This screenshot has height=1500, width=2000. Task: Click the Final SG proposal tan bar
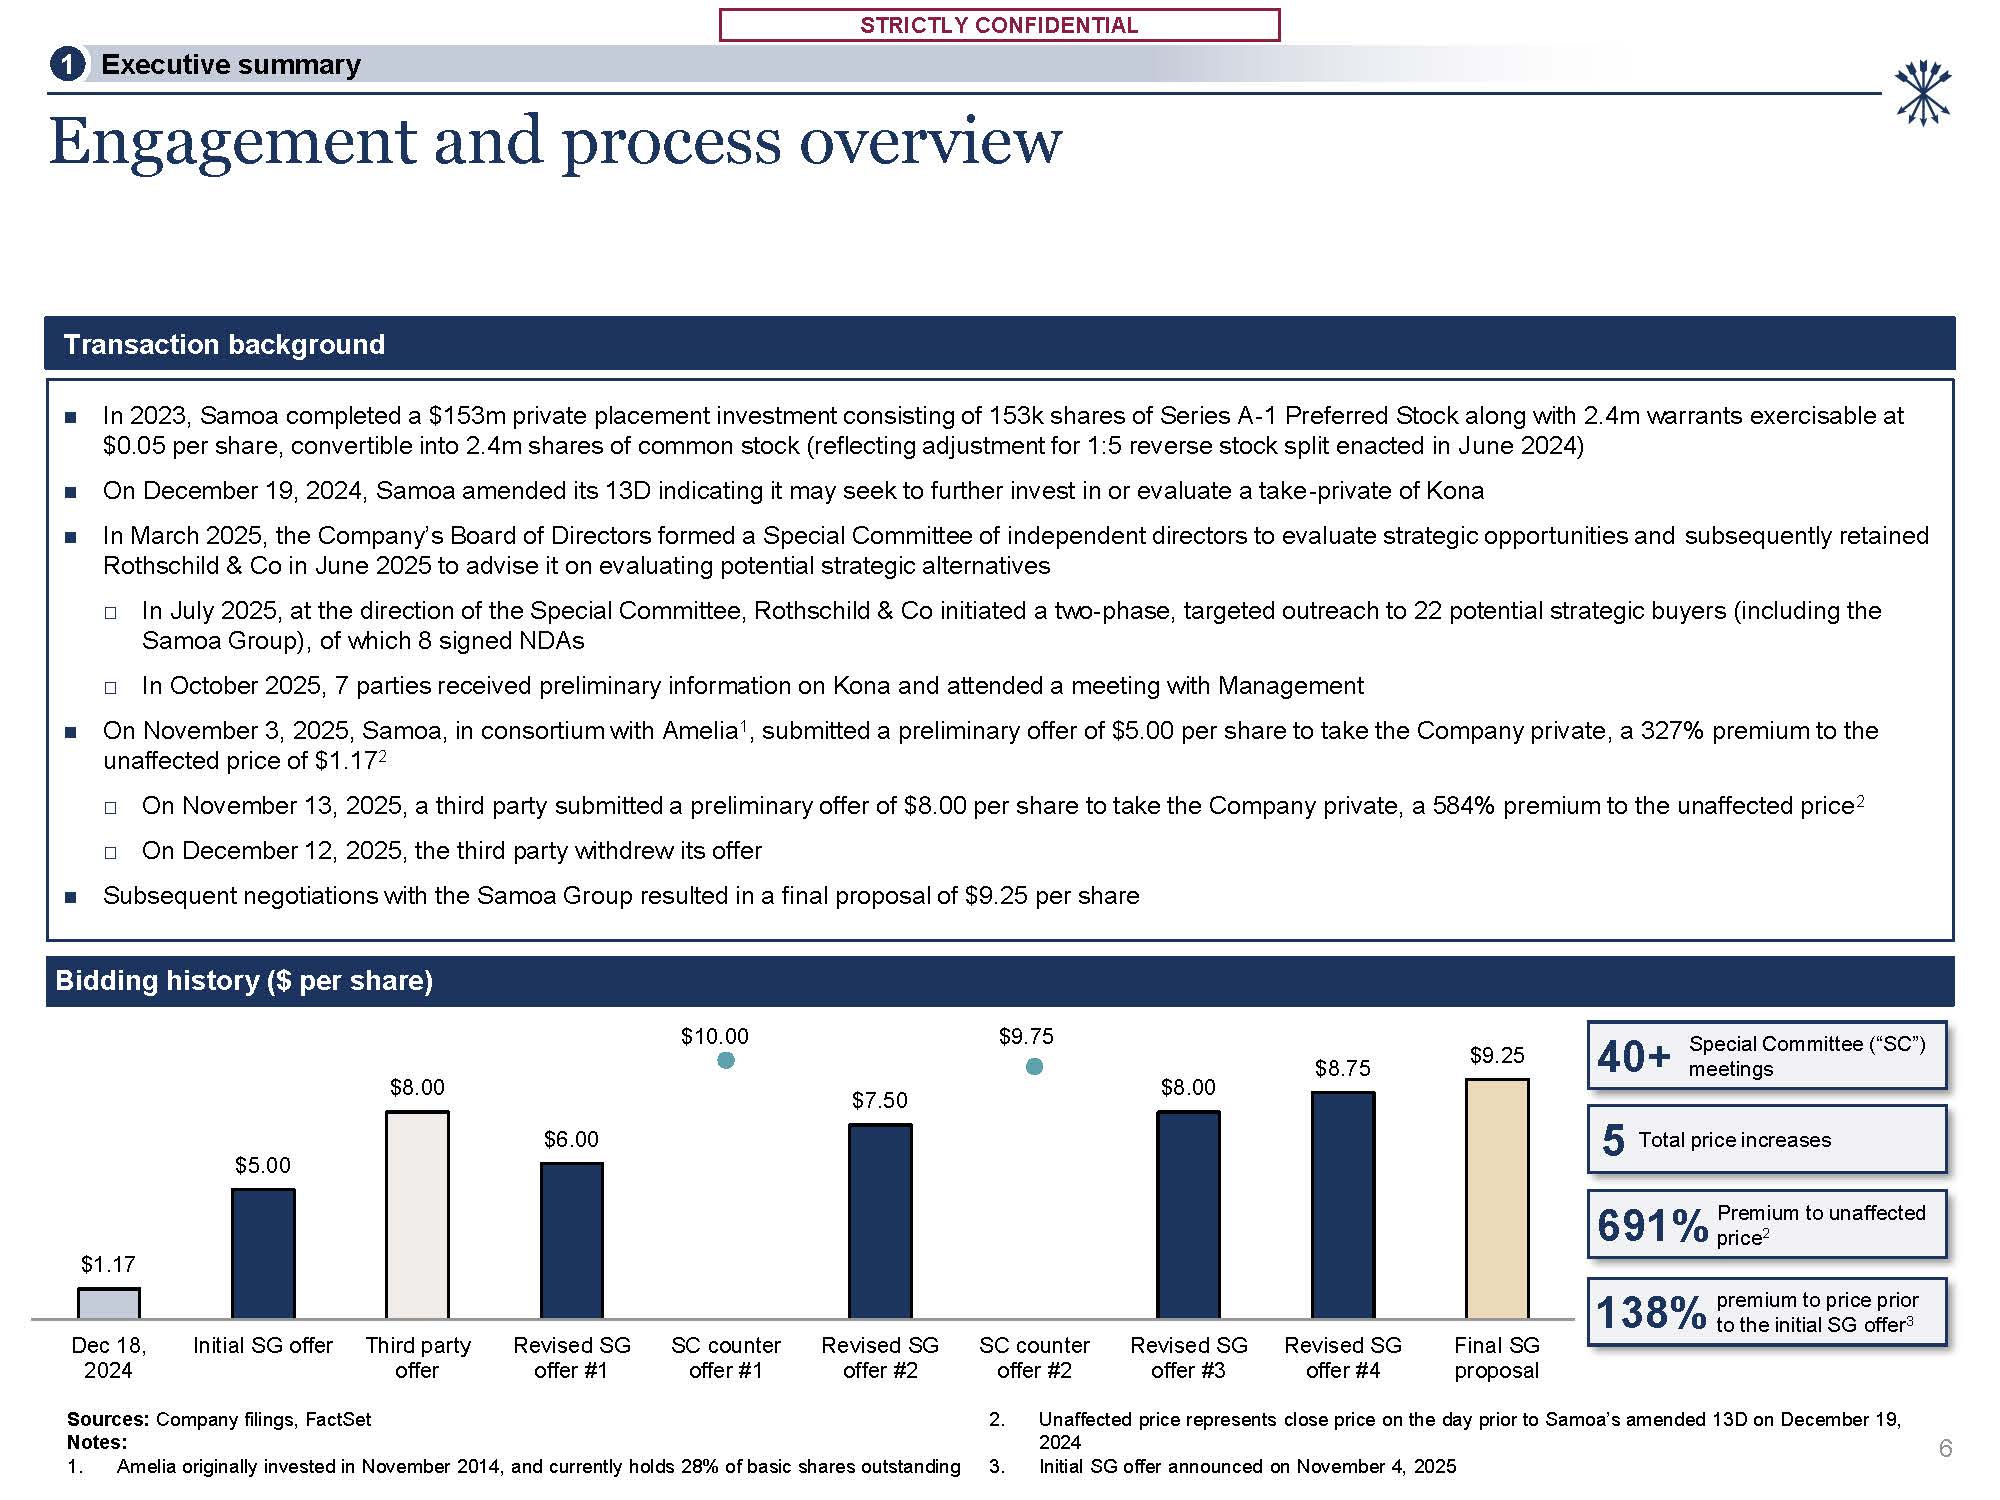[x=1496, y=1198]
